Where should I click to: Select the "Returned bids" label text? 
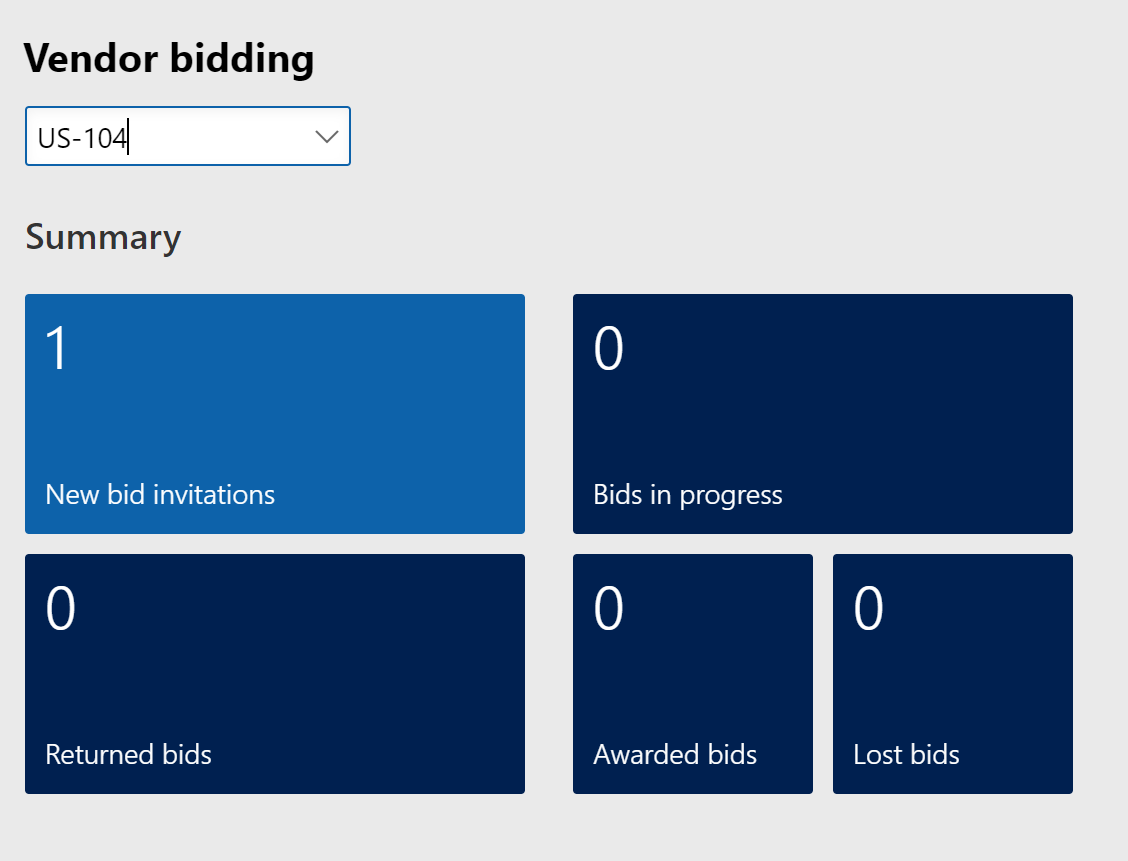(x=128, y=754)
